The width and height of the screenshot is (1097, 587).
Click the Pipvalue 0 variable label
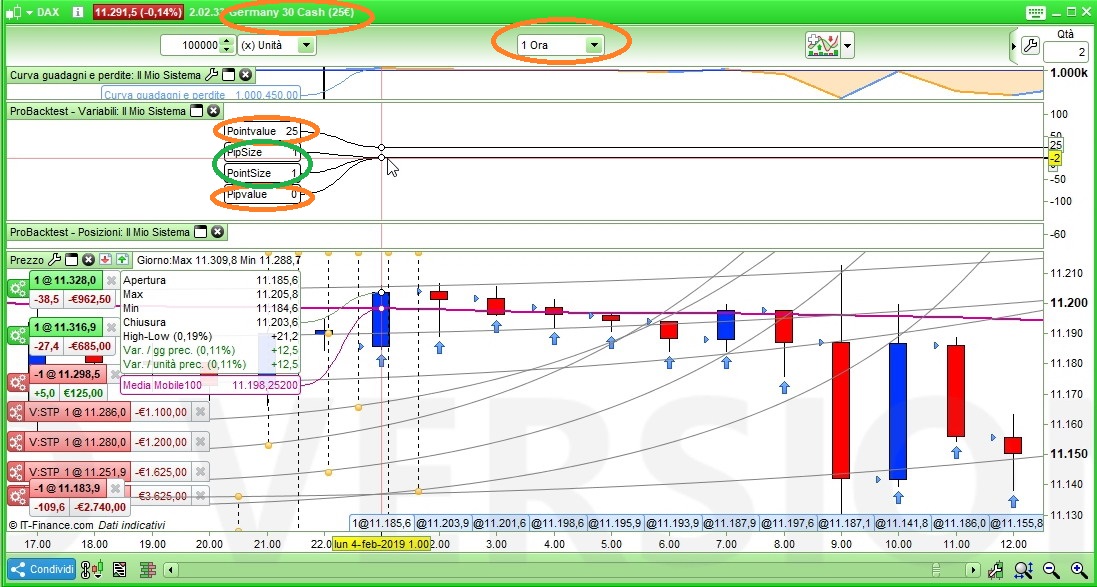coord(262,195)
